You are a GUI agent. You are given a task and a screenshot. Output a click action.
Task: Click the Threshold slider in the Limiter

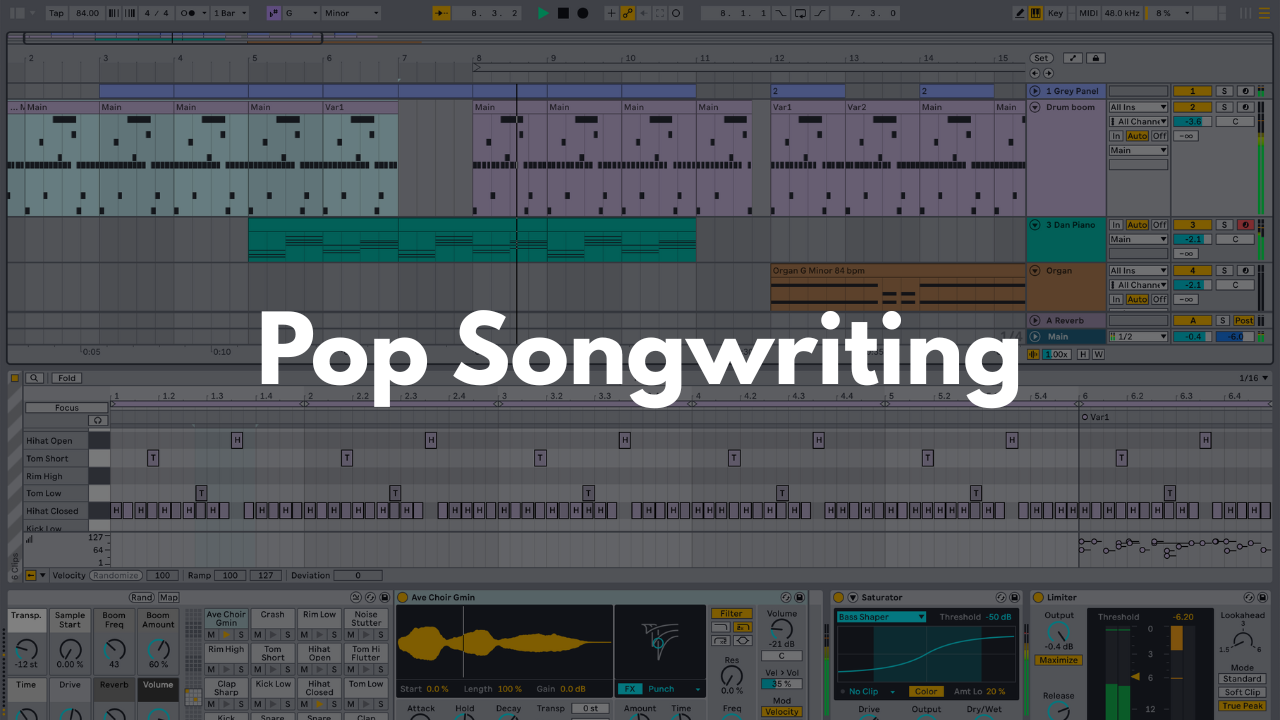pos(1134,676)
